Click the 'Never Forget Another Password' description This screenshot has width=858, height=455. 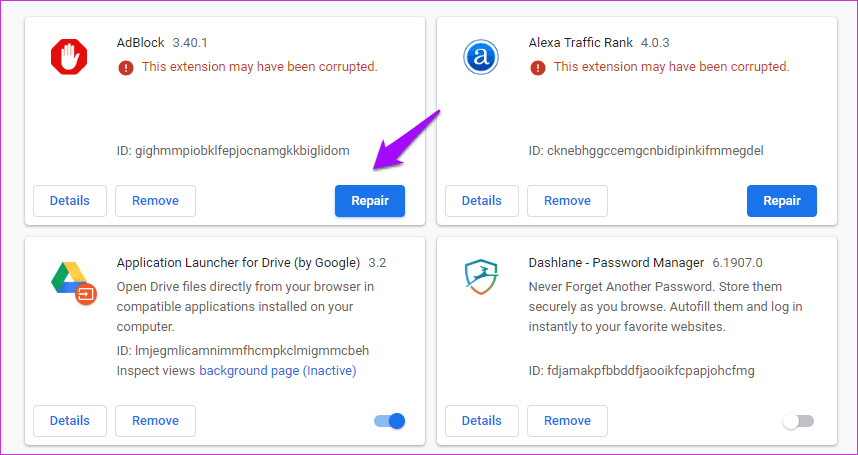(665, 307)
